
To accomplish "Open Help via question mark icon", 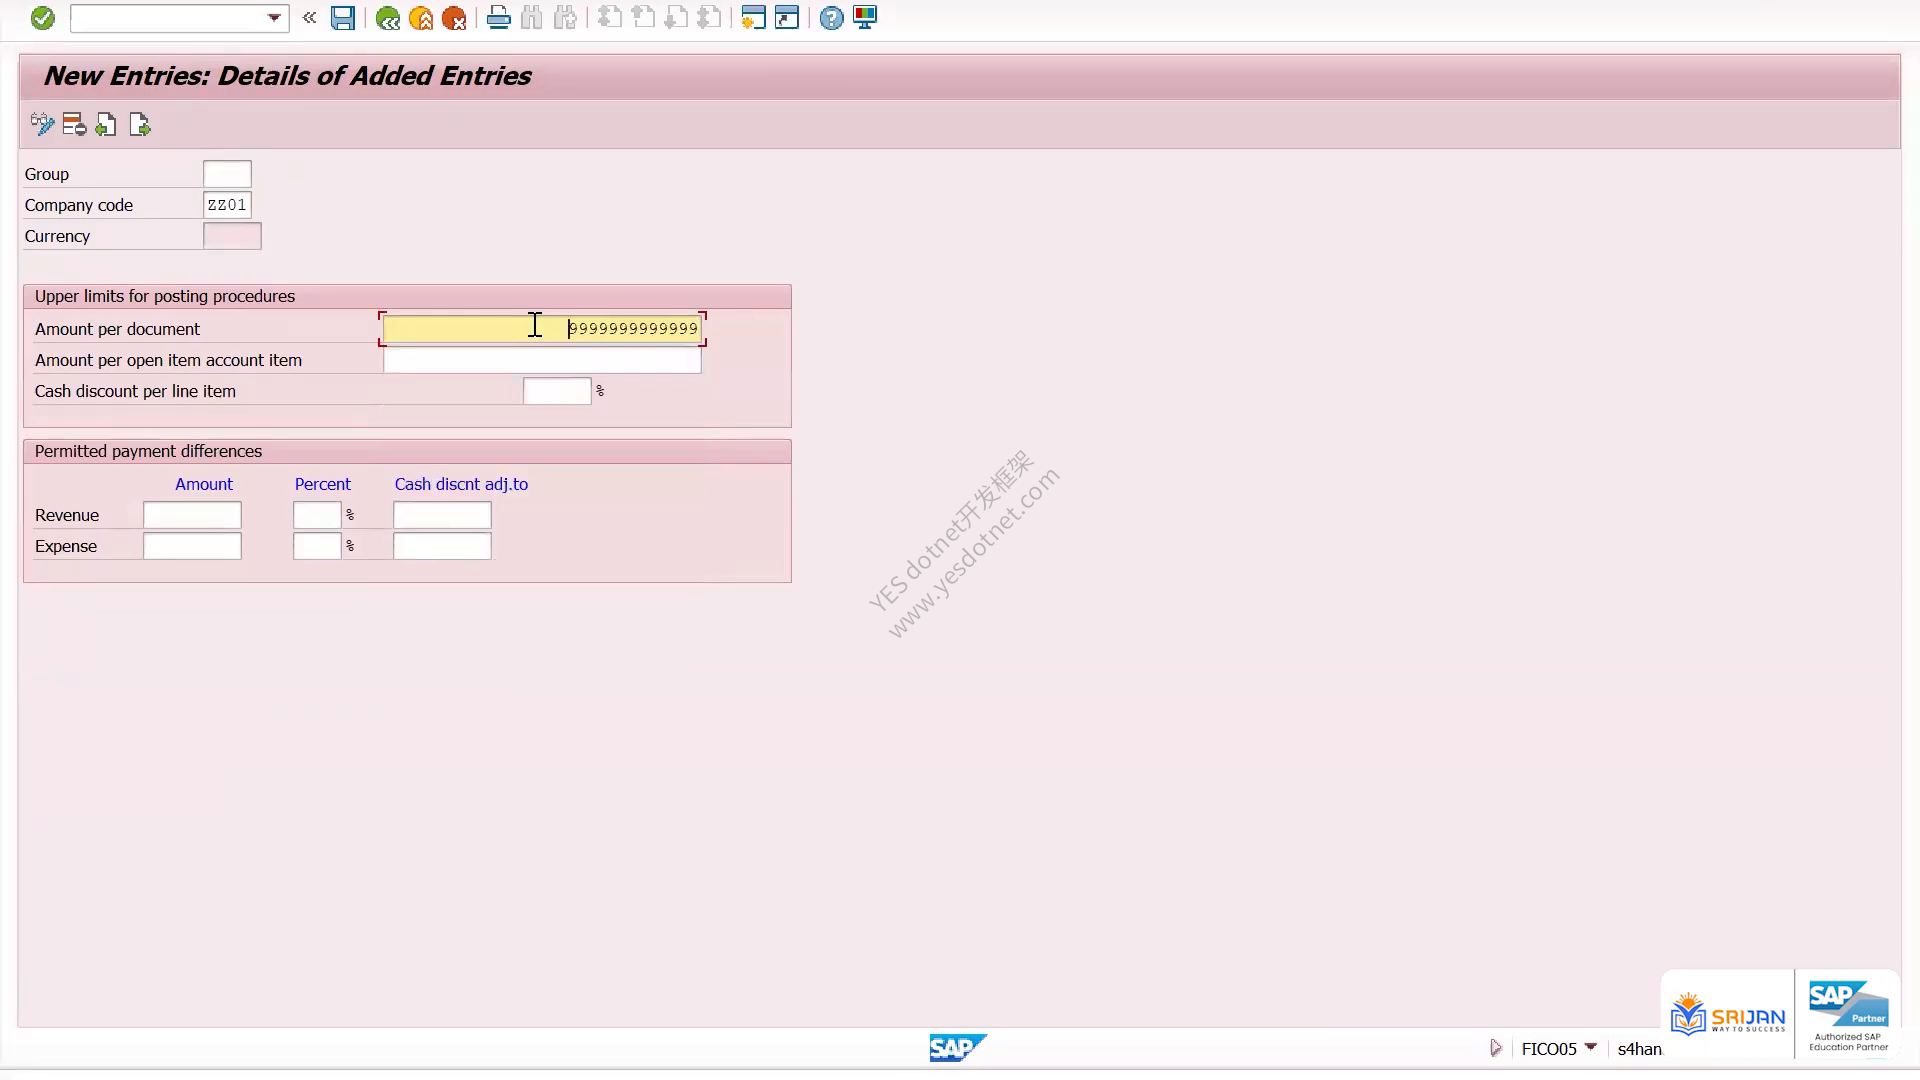I will click(831, 18).
